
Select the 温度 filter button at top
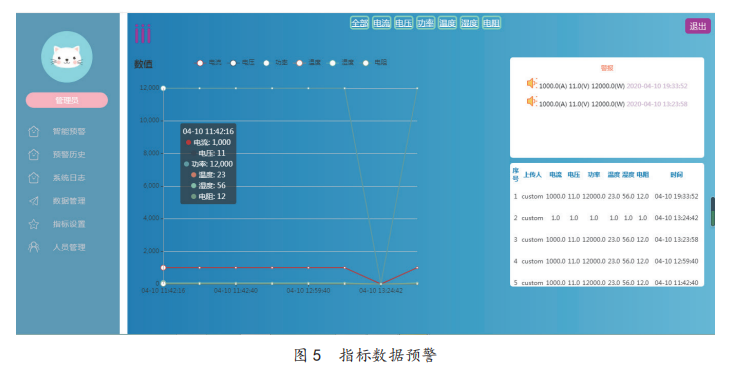(x=447, y=23)
